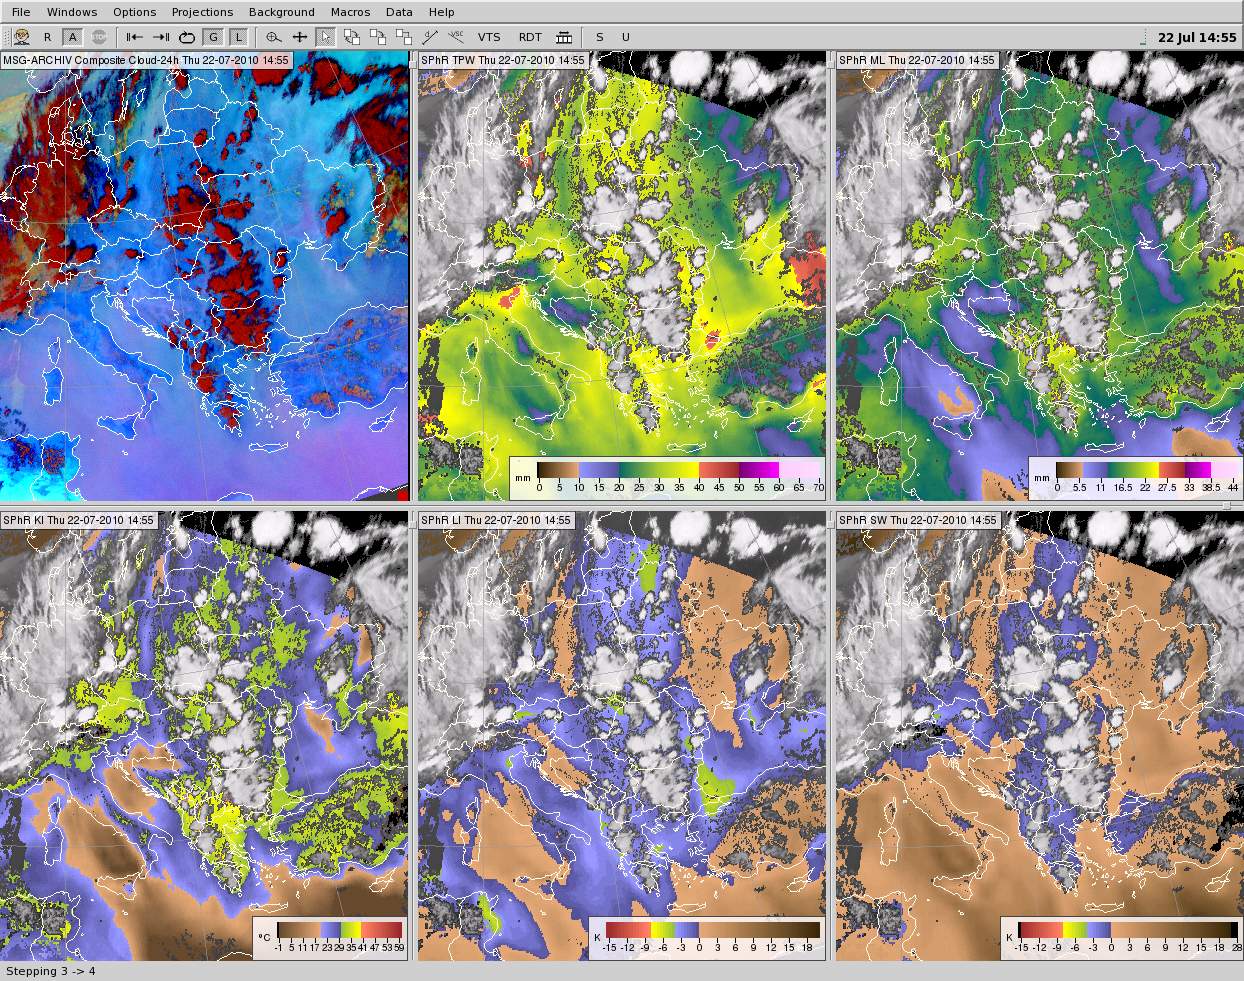
Task: Click the grid overlay icon near RDT
Action: [x=565, y=37]
